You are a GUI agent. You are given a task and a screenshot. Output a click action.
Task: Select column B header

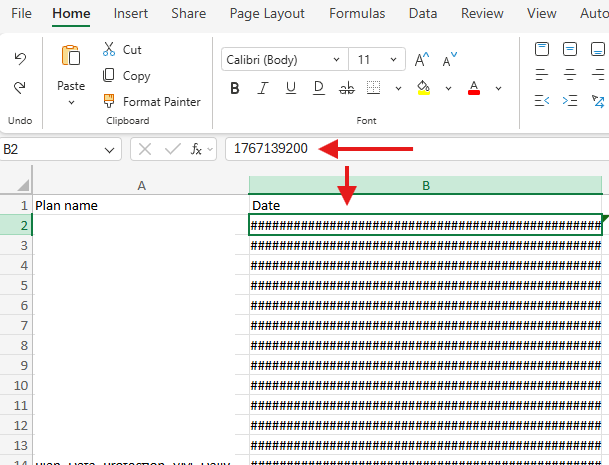tap(426, 185)
